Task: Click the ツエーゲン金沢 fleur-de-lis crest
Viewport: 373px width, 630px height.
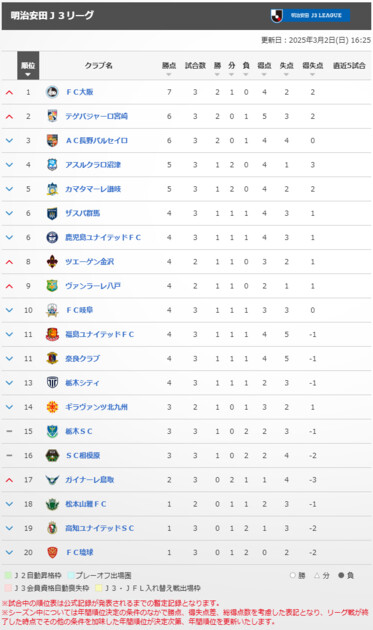Action: (x=52, y=262)
